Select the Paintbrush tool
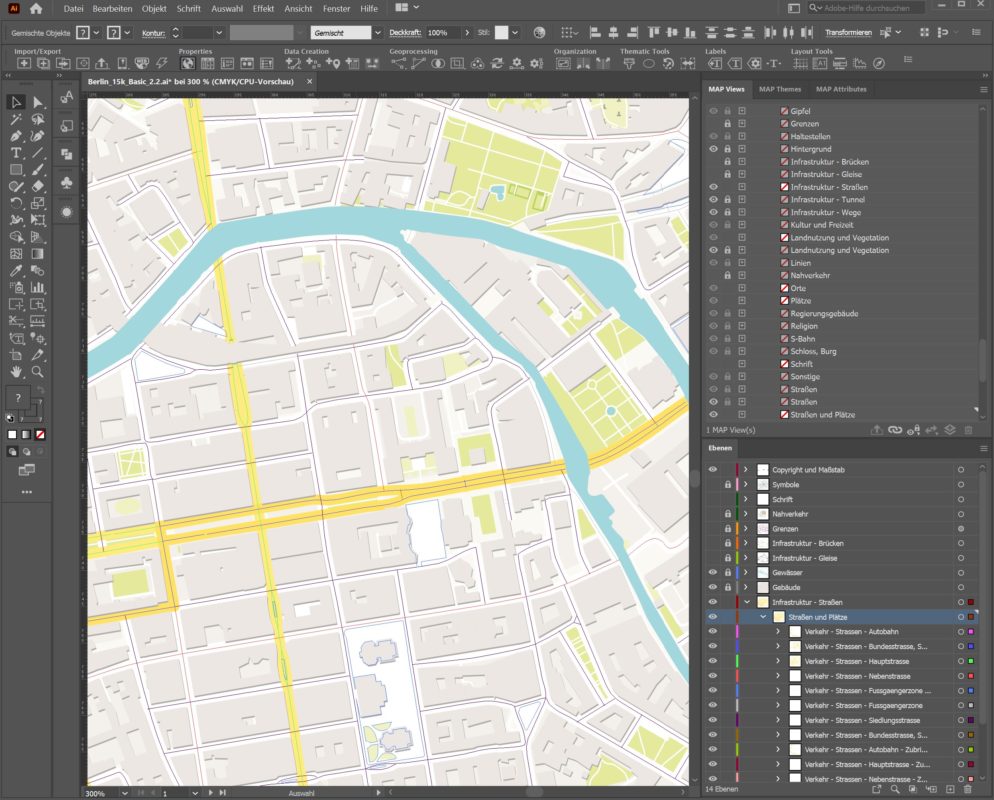The width and height of the screenshot is (994, 800). click(37, 169)
